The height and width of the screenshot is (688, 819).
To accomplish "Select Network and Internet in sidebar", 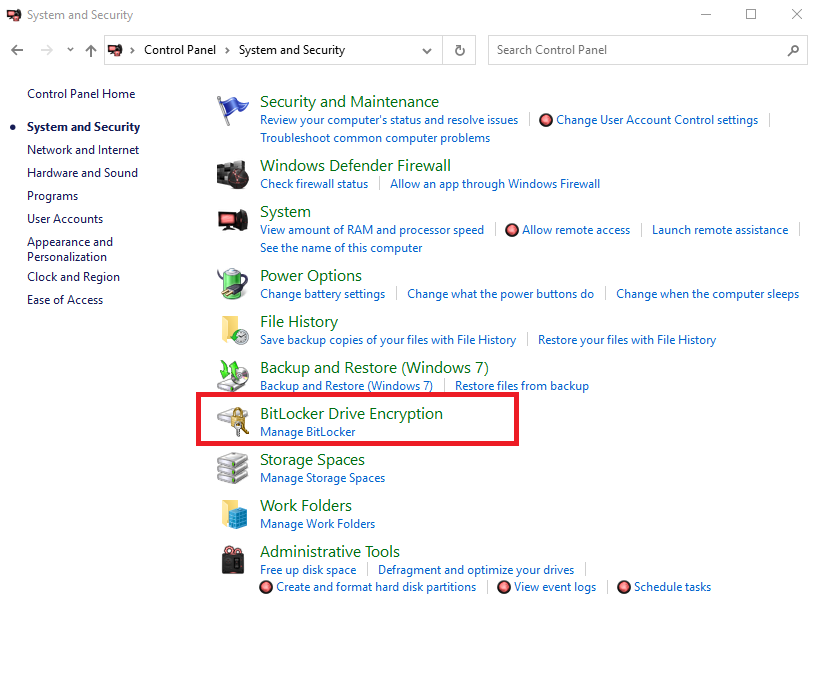I will click(83, 150).
